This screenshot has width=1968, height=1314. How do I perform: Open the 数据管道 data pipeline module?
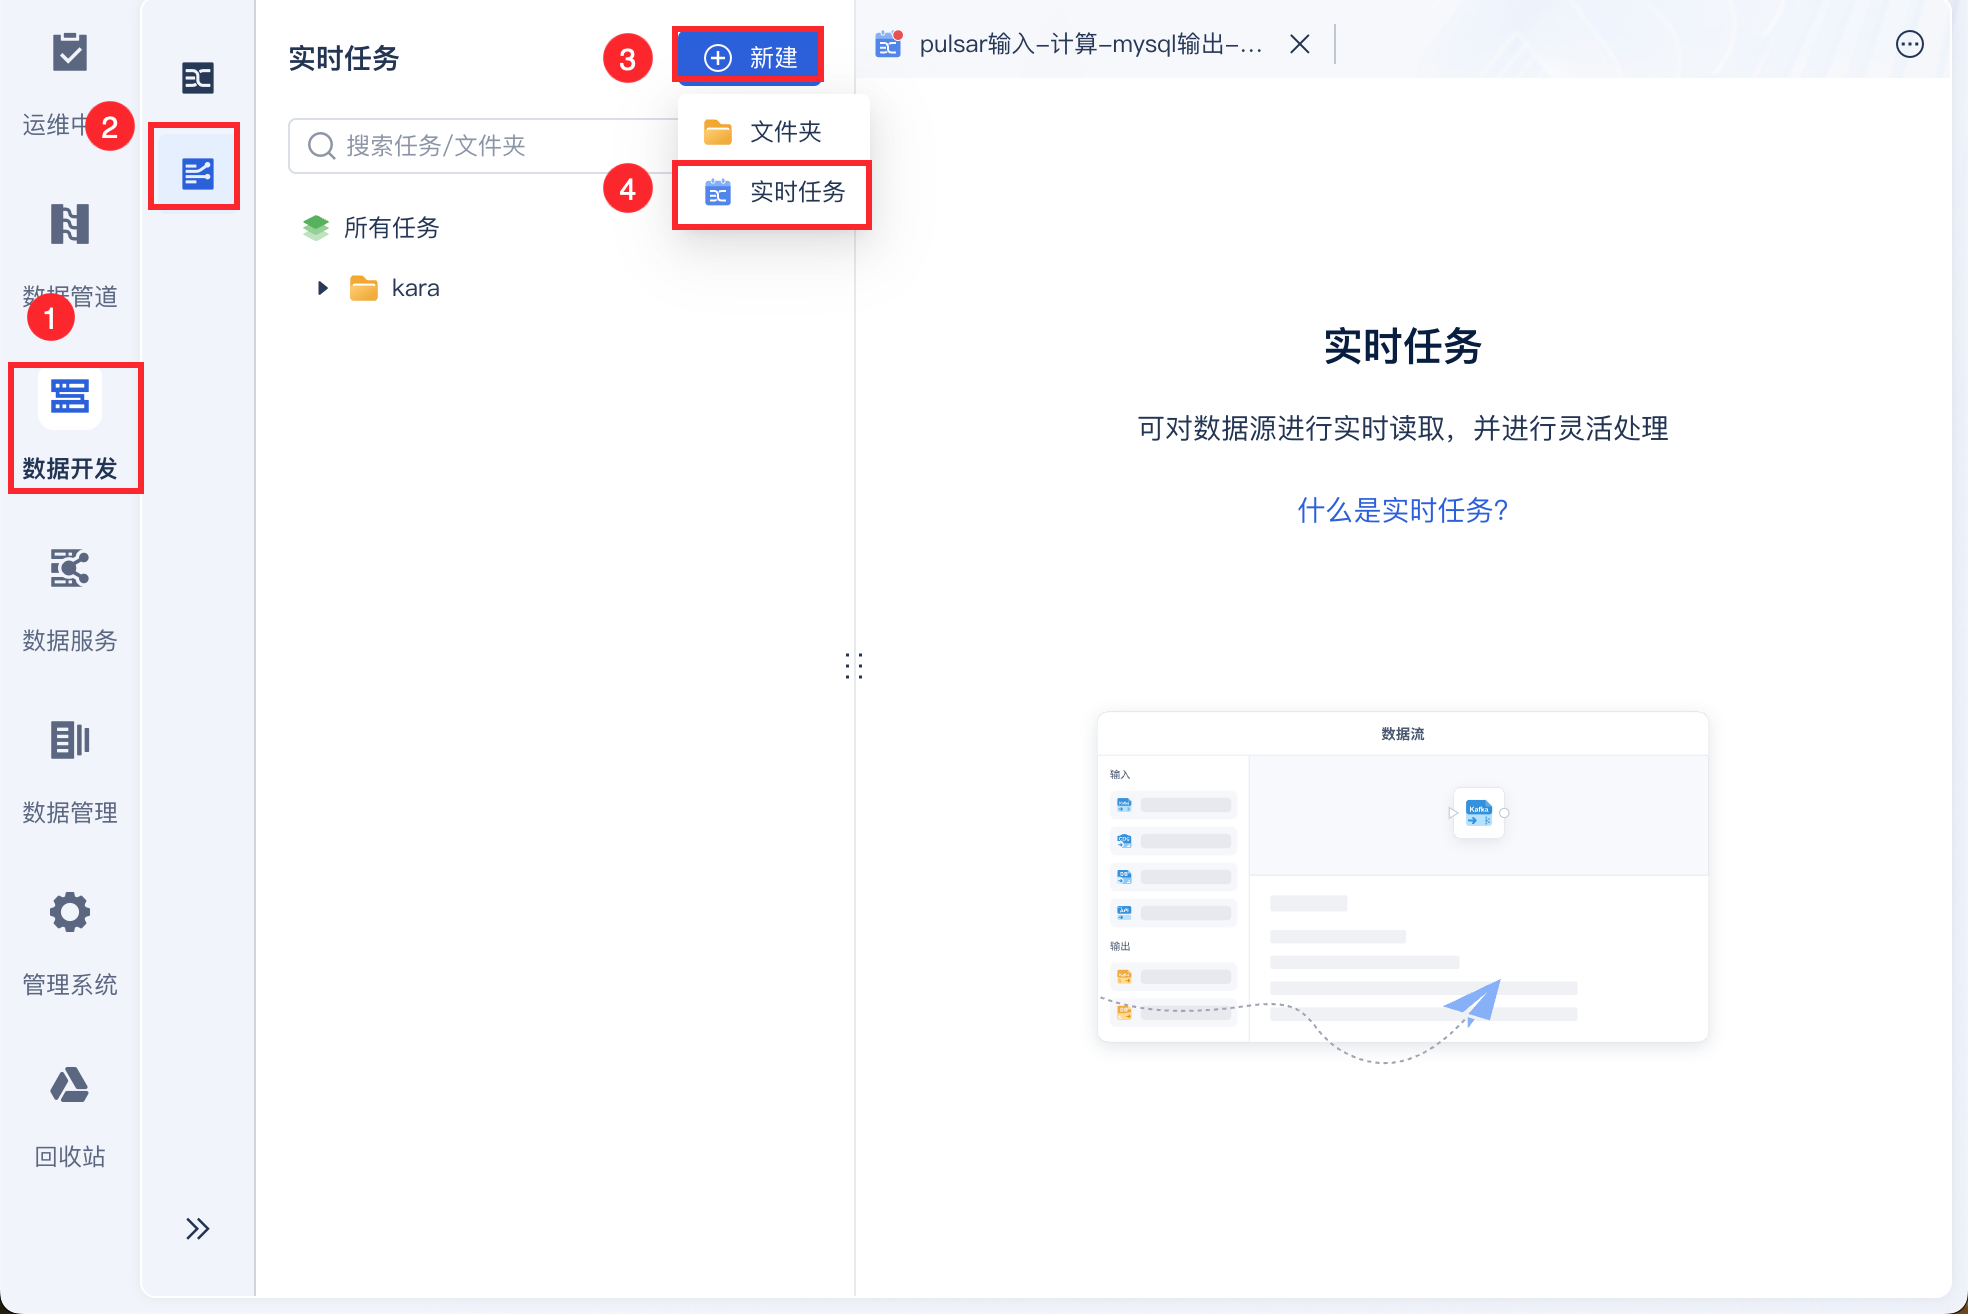69,225
